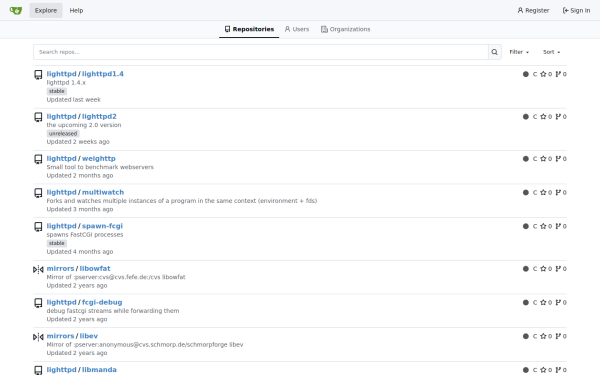
Task: Switch to the Repositories tab
Action: tap(249, 29)
